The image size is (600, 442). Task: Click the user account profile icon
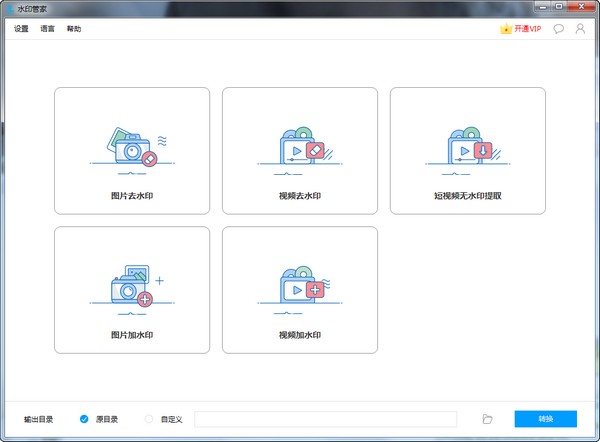click(579, 29)
